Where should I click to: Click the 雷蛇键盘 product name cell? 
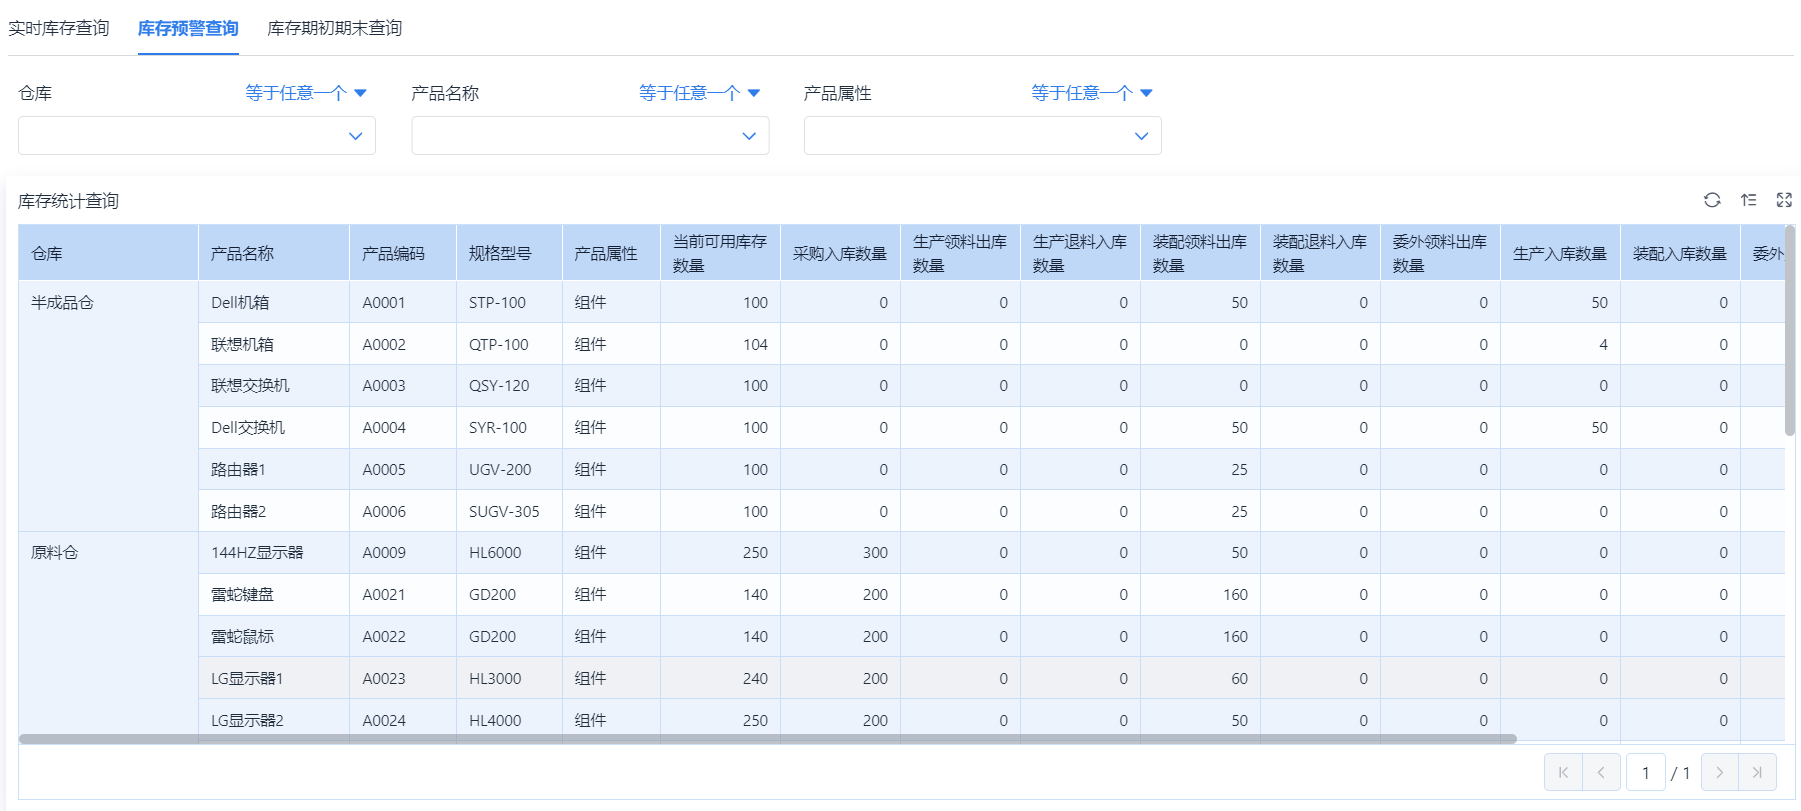274,594
